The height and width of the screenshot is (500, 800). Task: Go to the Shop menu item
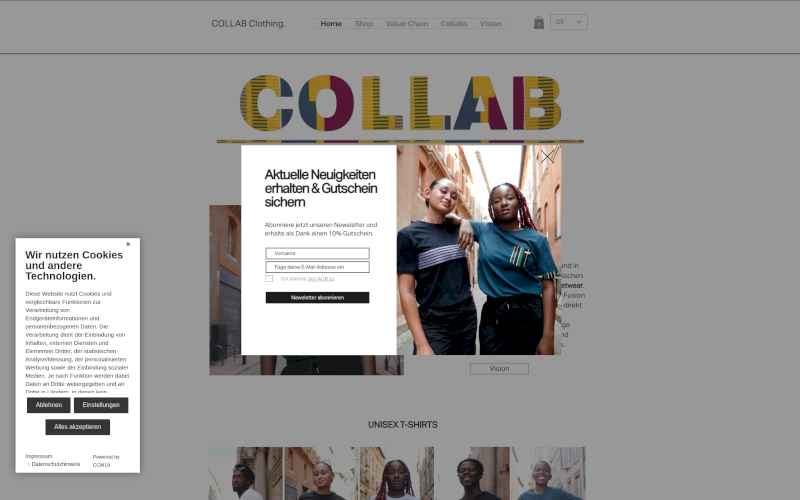click(364, 23)
